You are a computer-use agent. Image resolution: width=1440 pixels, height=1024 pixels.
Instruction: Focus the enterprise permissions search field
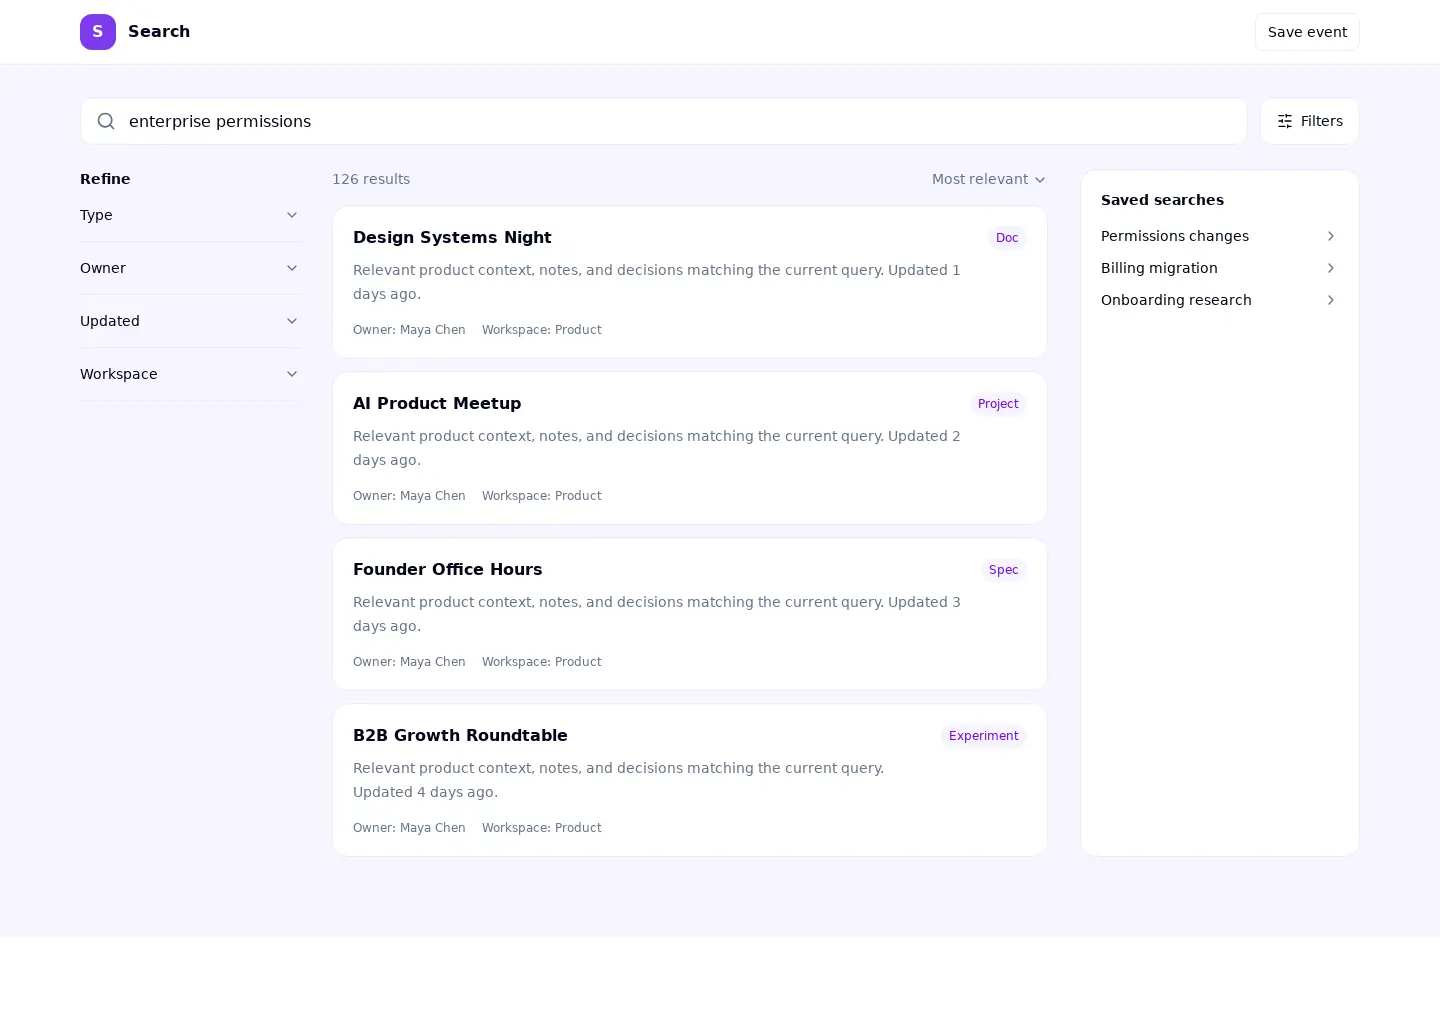(x=664, y=121)
